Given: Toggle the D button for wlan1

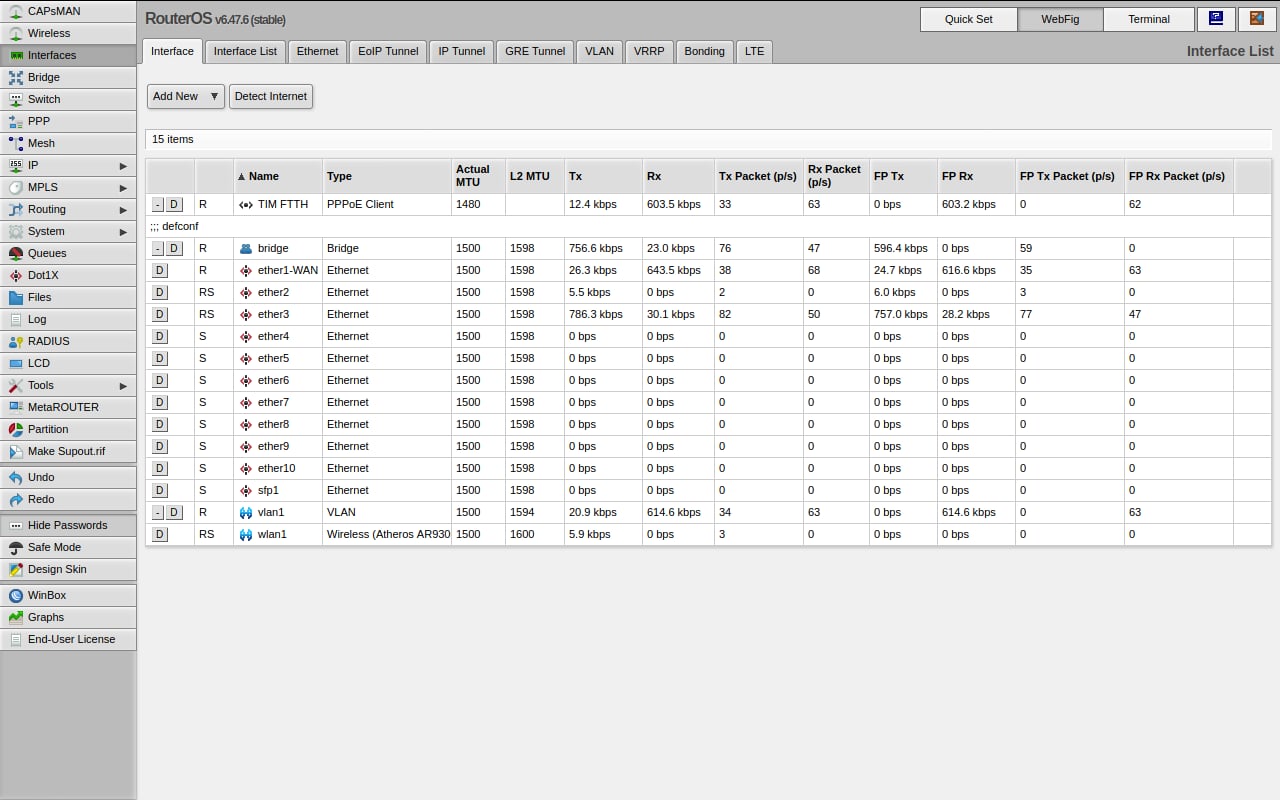Looking at the screenshot, I should pos(159,534).
